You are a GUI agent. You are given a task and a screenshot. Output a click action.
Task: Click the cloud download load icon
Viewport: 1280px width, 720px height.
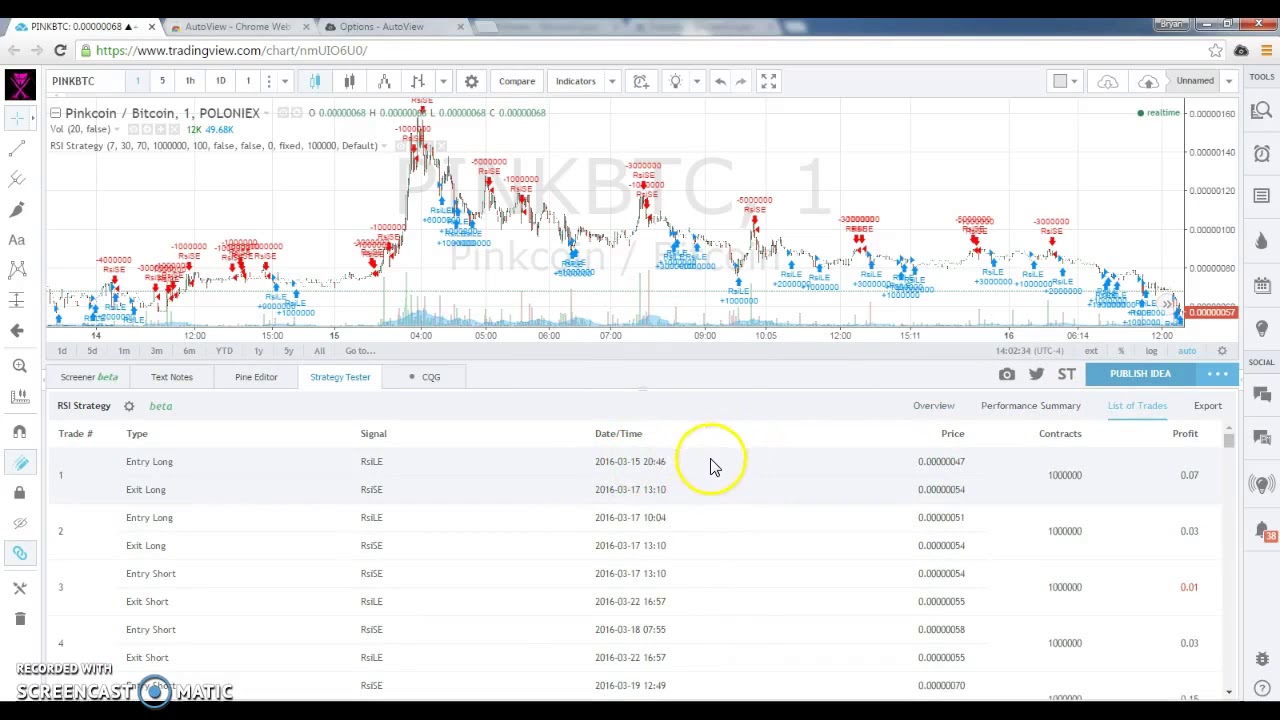(1107, 81)
